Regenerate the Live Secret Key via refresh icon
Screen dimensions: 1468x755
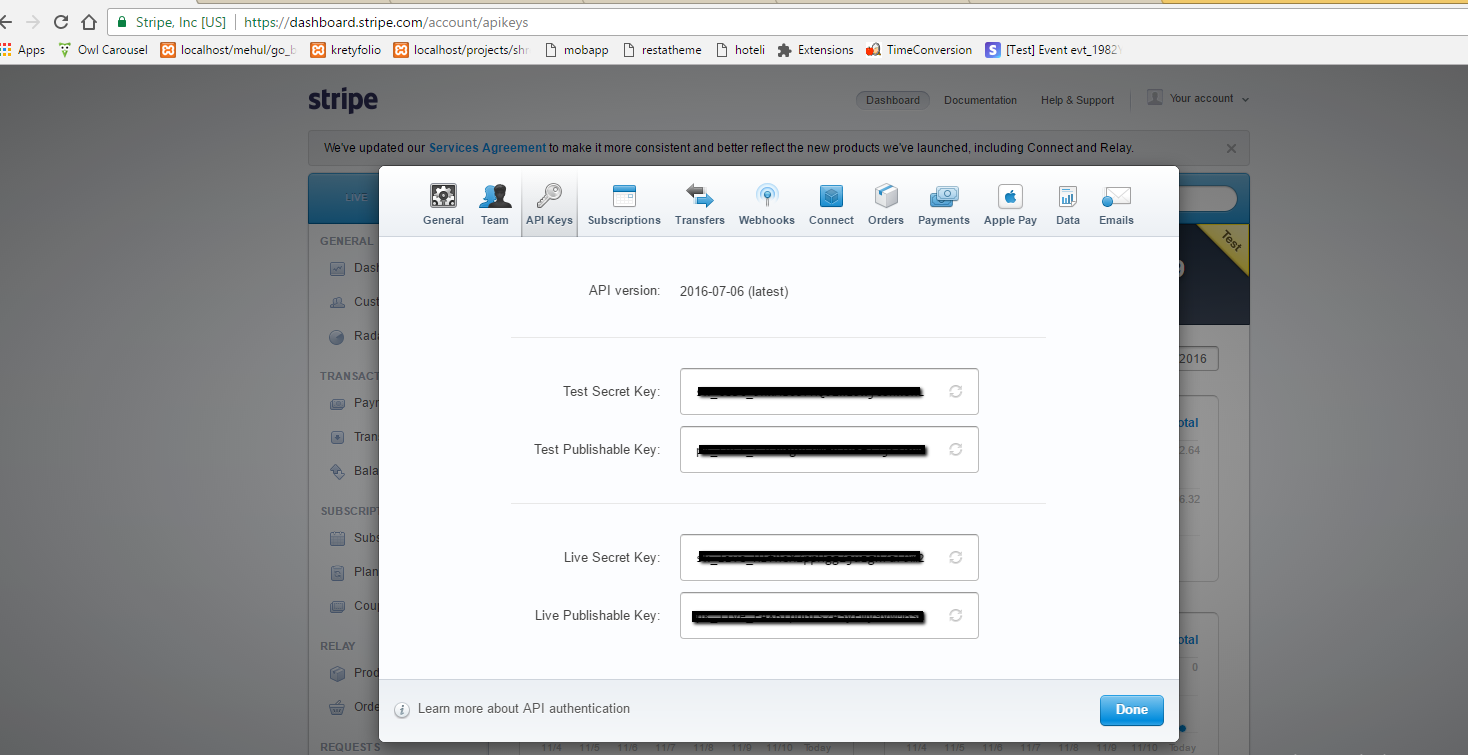point(955,557)
